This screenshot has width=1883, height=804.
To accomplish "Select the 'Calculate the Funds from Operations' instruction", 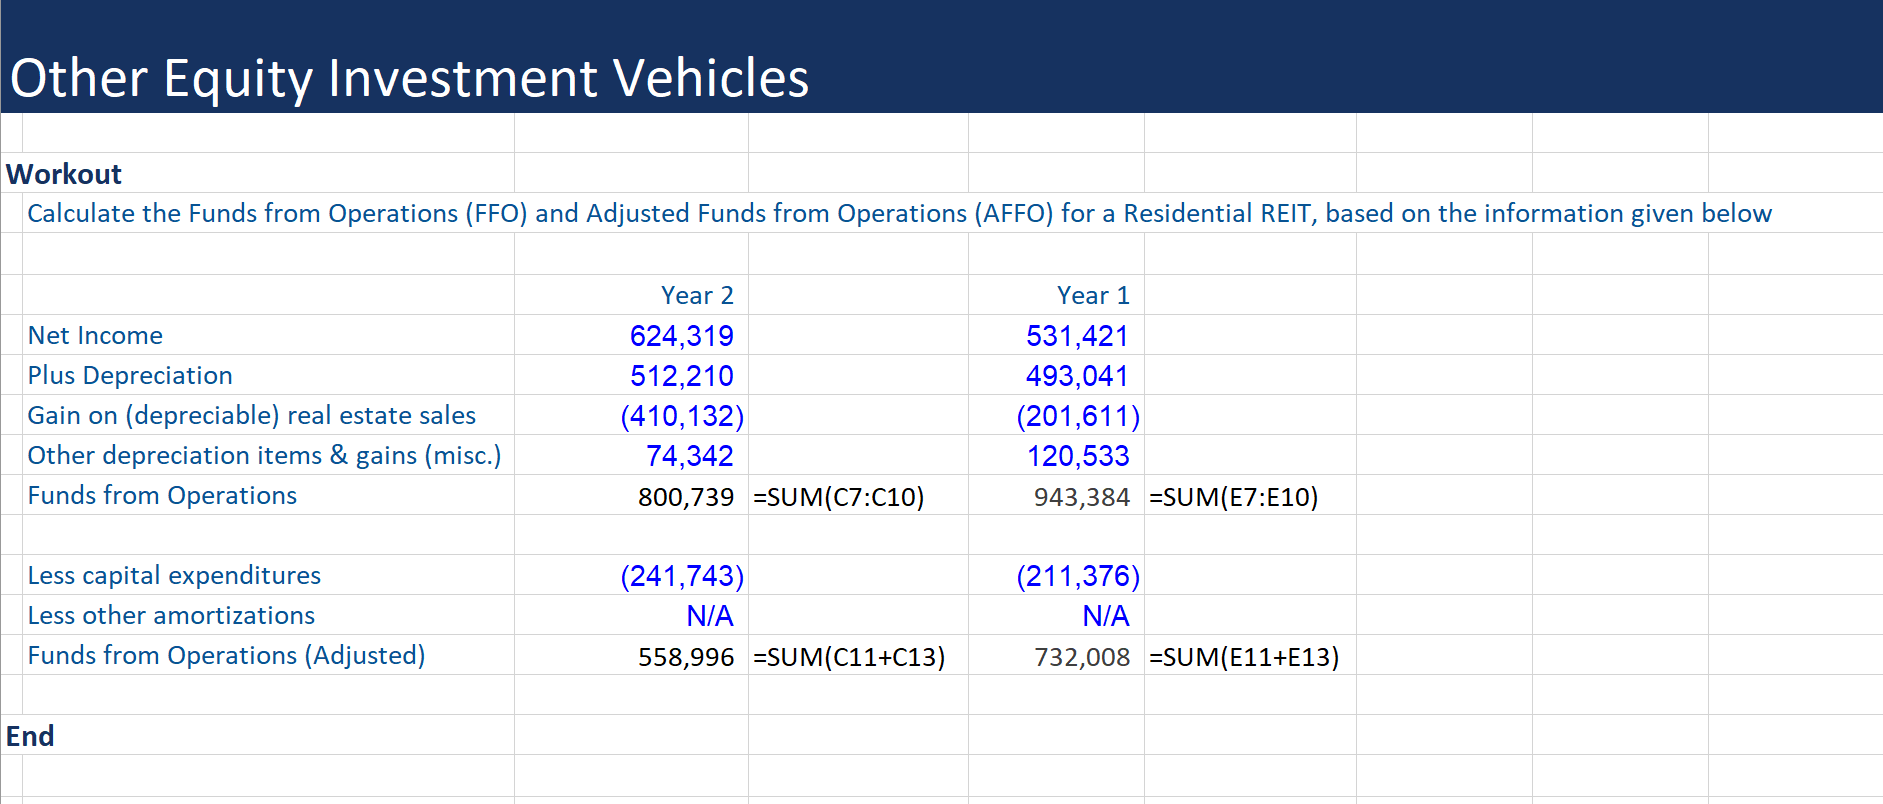I will pos(899,214).
